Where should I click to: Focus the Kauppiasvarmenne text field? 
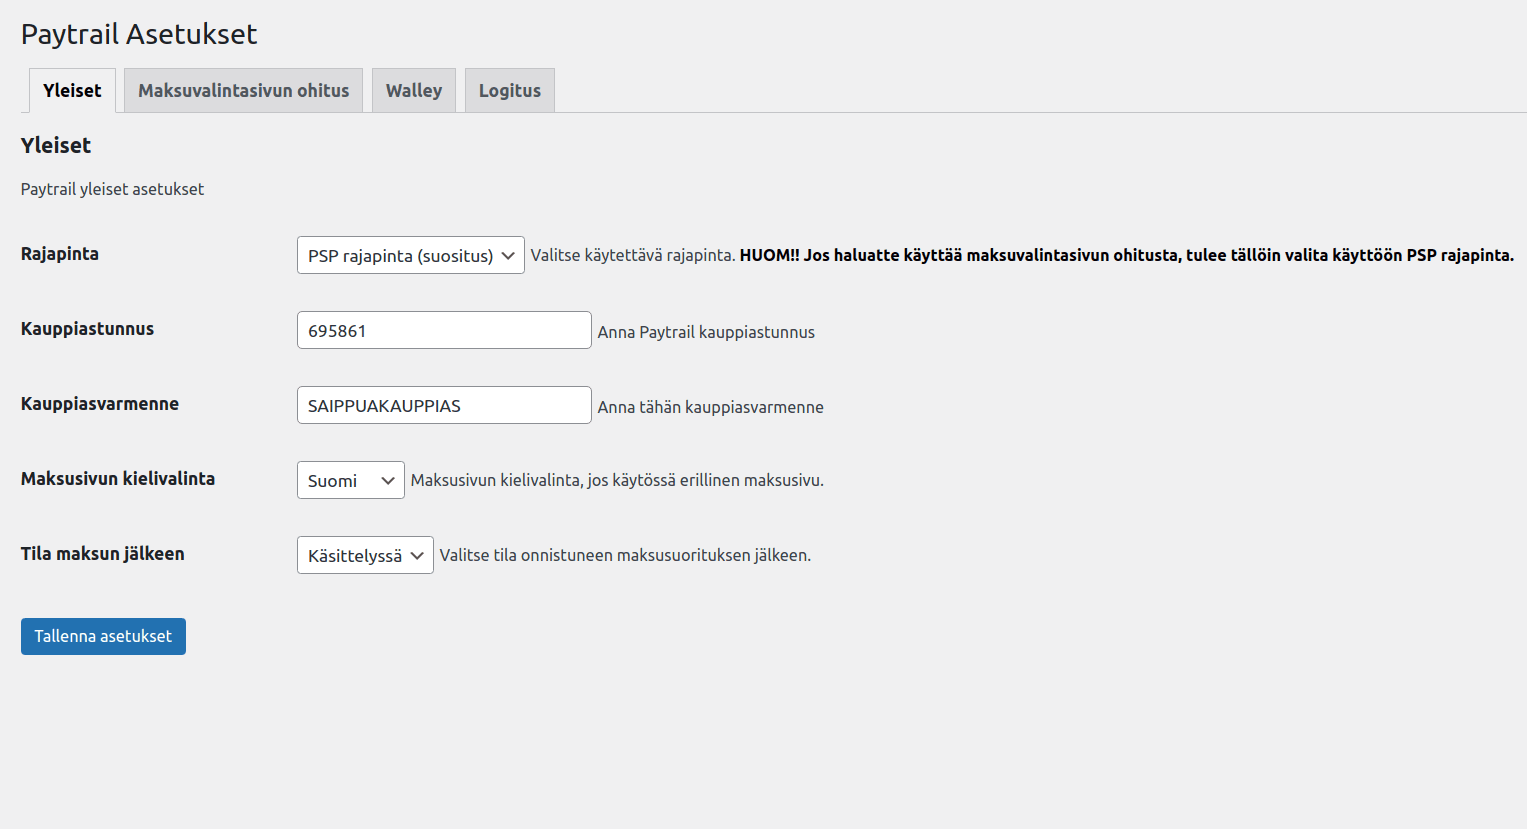point(443,405)
